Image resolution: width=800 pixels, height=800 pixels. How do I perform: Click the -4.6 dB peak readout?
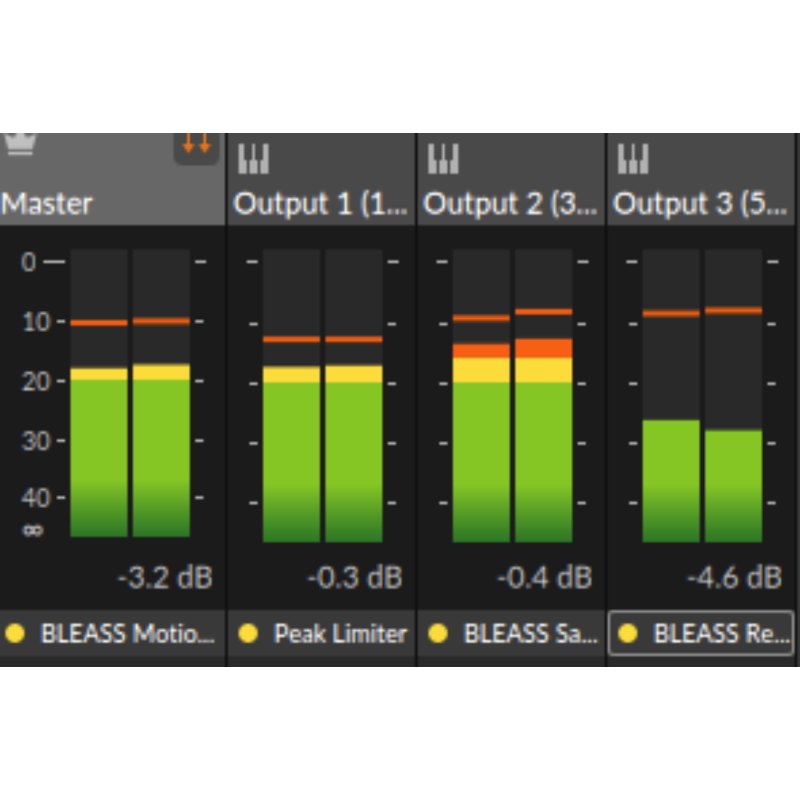[x=735, y=578]
